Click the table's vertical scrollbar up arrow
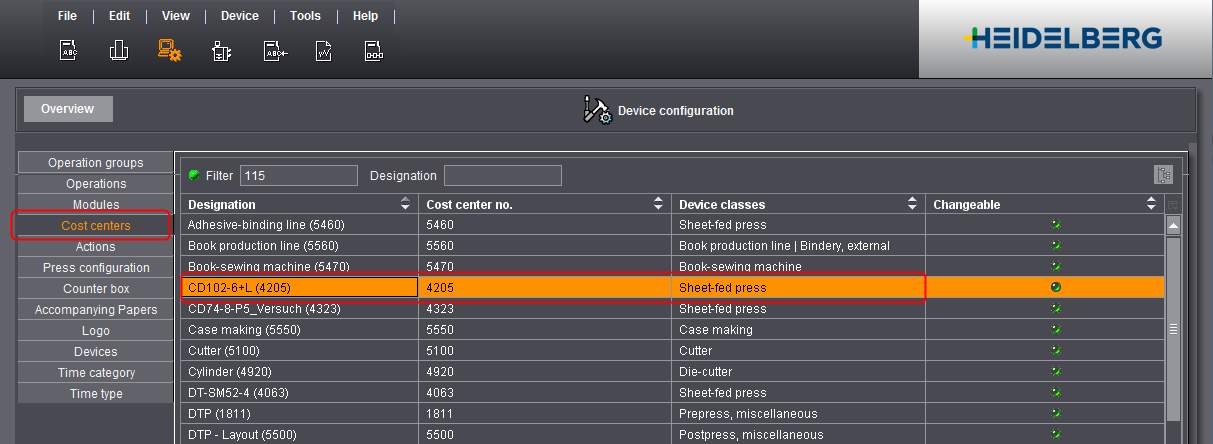The height and width of the screenshot is (444, 1213). (1174, 225)
